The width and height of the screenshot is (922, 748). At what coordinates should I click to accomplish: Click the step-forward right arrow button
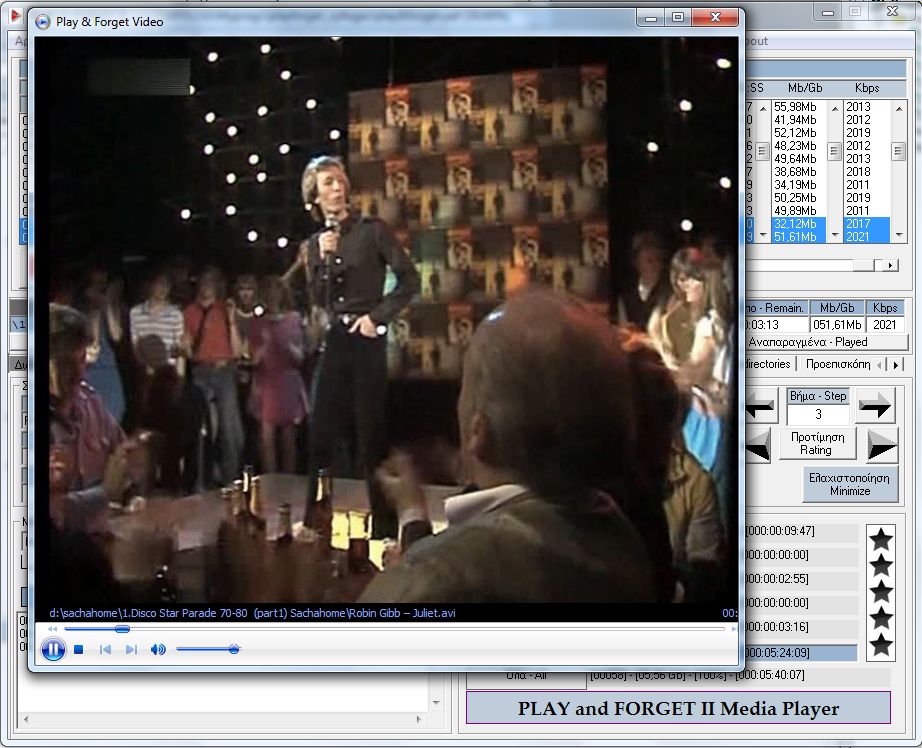875,406
